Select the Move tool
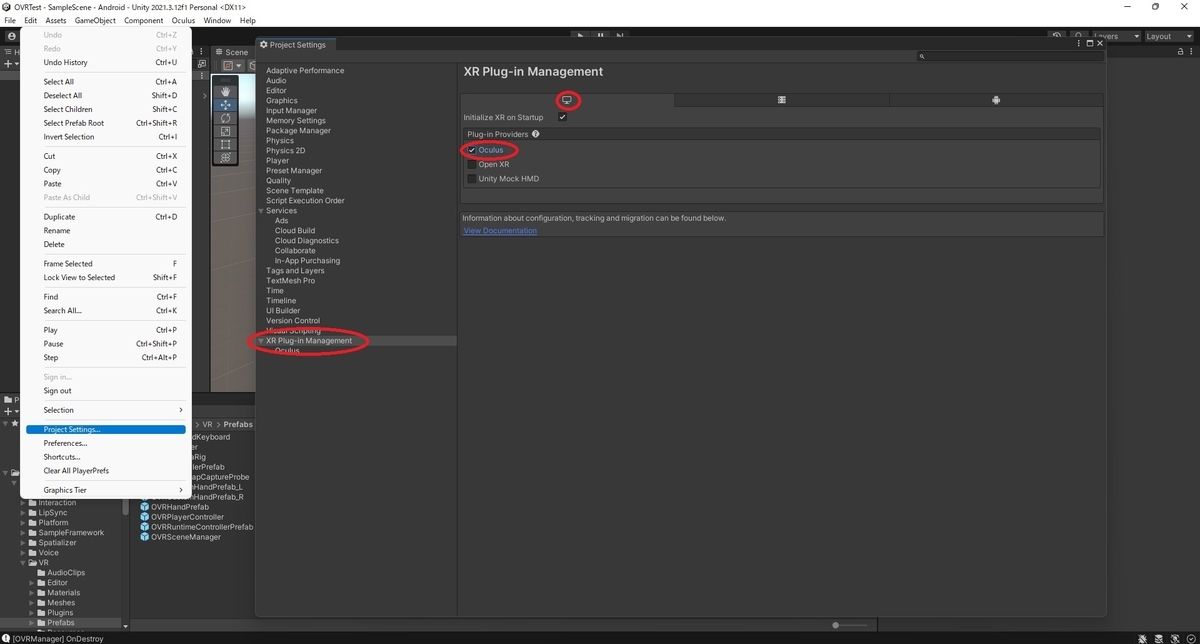Screen dimensions: 1200x644 tap(225, 105)
